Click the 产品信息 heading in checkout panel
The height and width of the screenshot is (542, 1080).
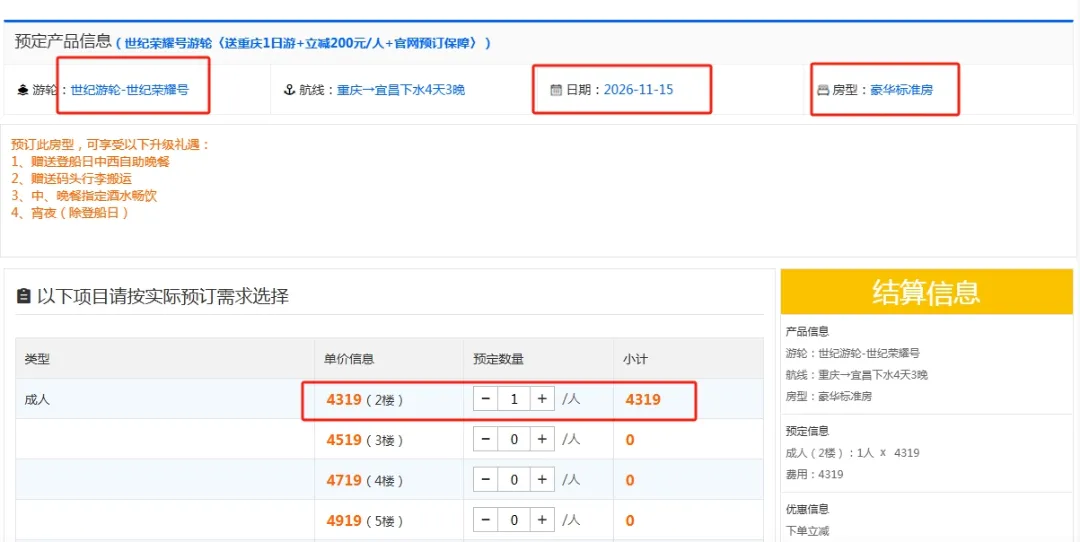pyautogui.click(x=807, y=331)
